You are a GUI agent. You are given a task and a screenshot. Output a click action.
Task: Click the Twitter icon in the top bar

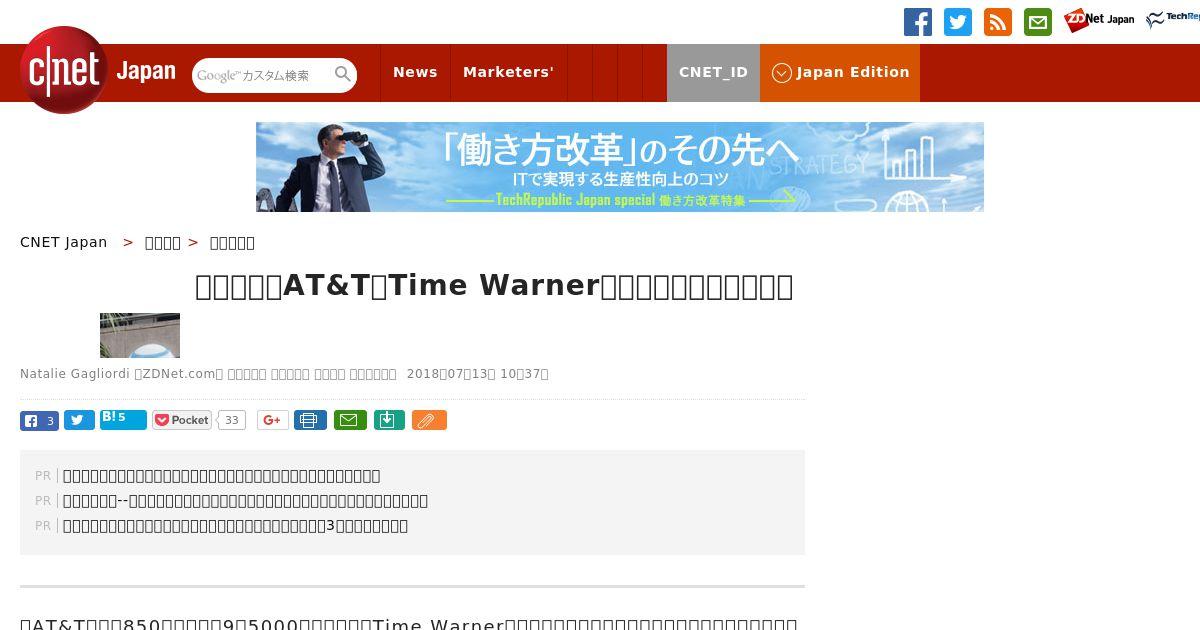click(x=958, y=22)
